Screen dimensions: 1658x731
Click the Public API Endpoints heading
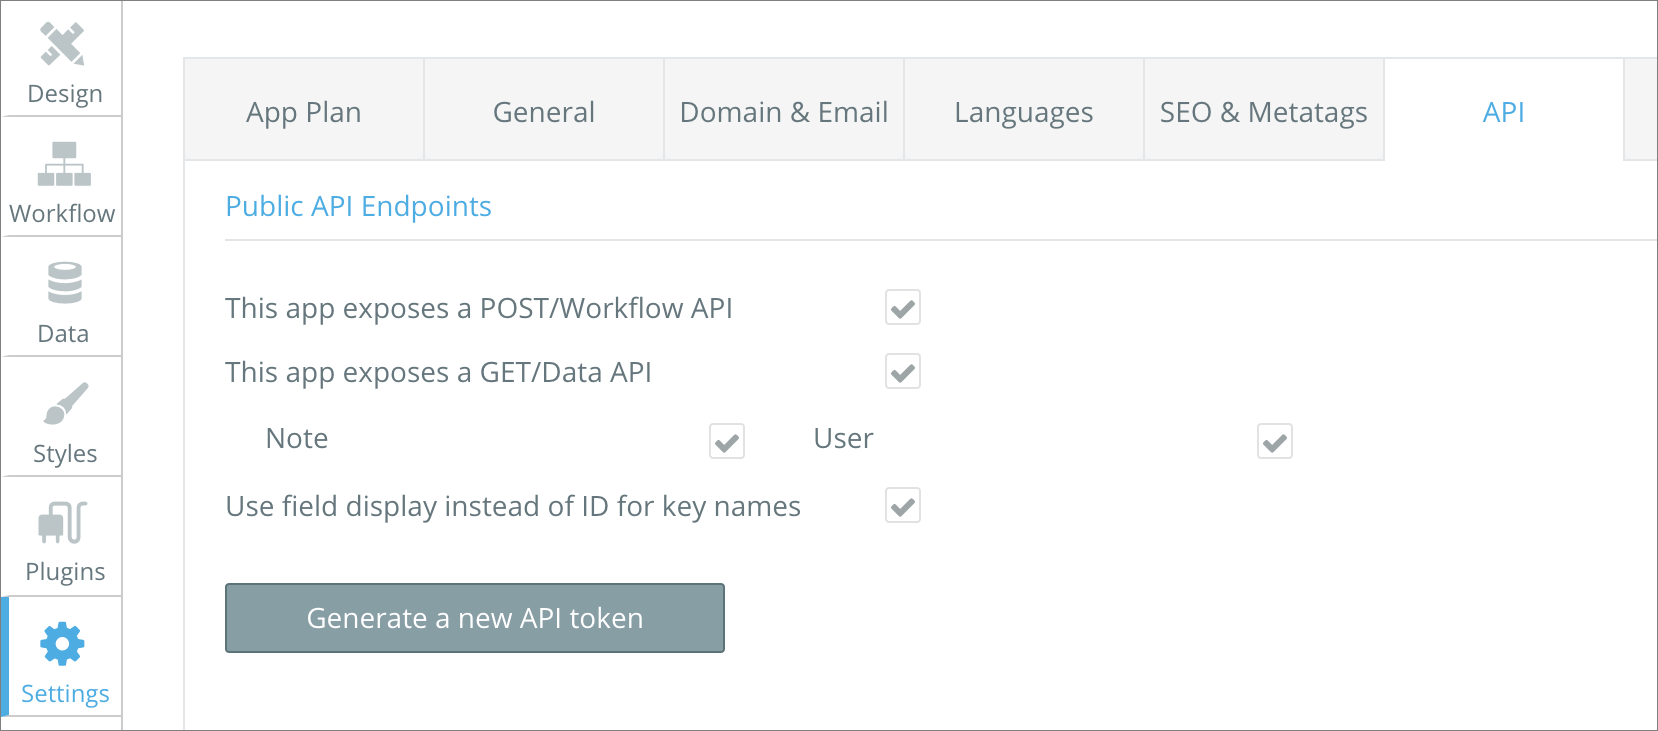tap(358, 206)
